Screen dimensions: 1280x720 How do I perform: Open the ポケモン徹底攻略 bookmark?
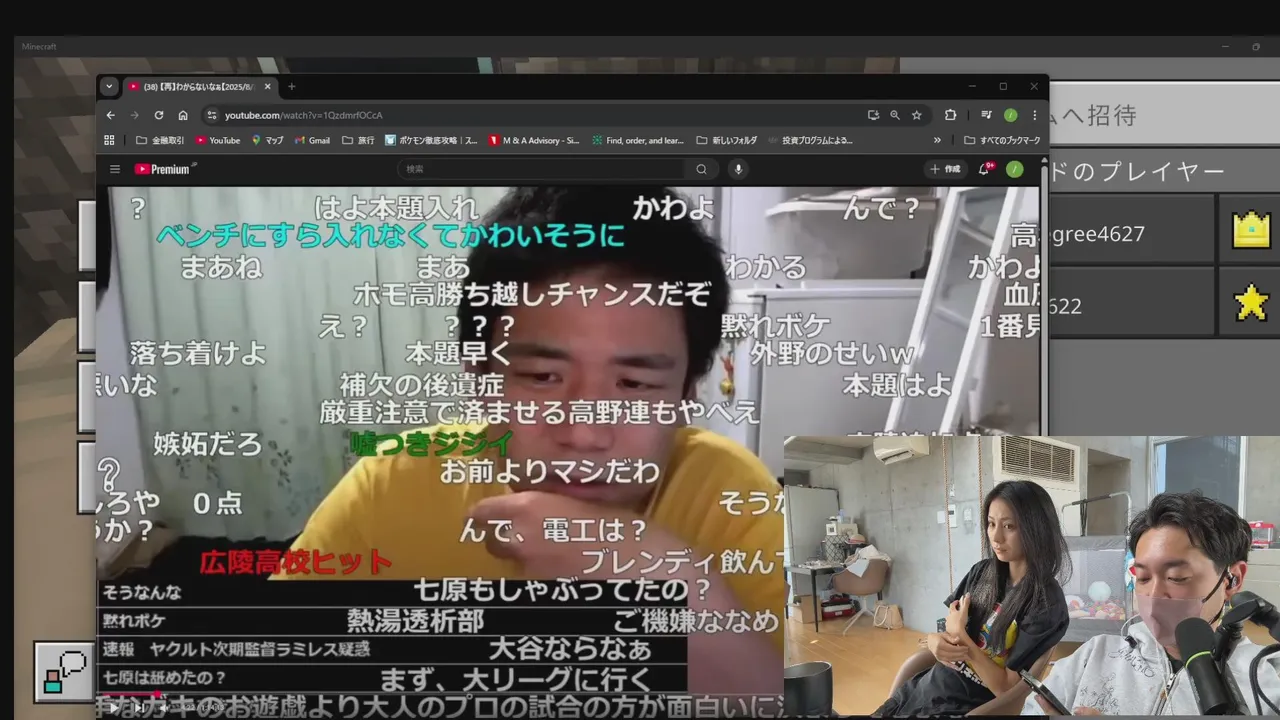pos(432,140)
